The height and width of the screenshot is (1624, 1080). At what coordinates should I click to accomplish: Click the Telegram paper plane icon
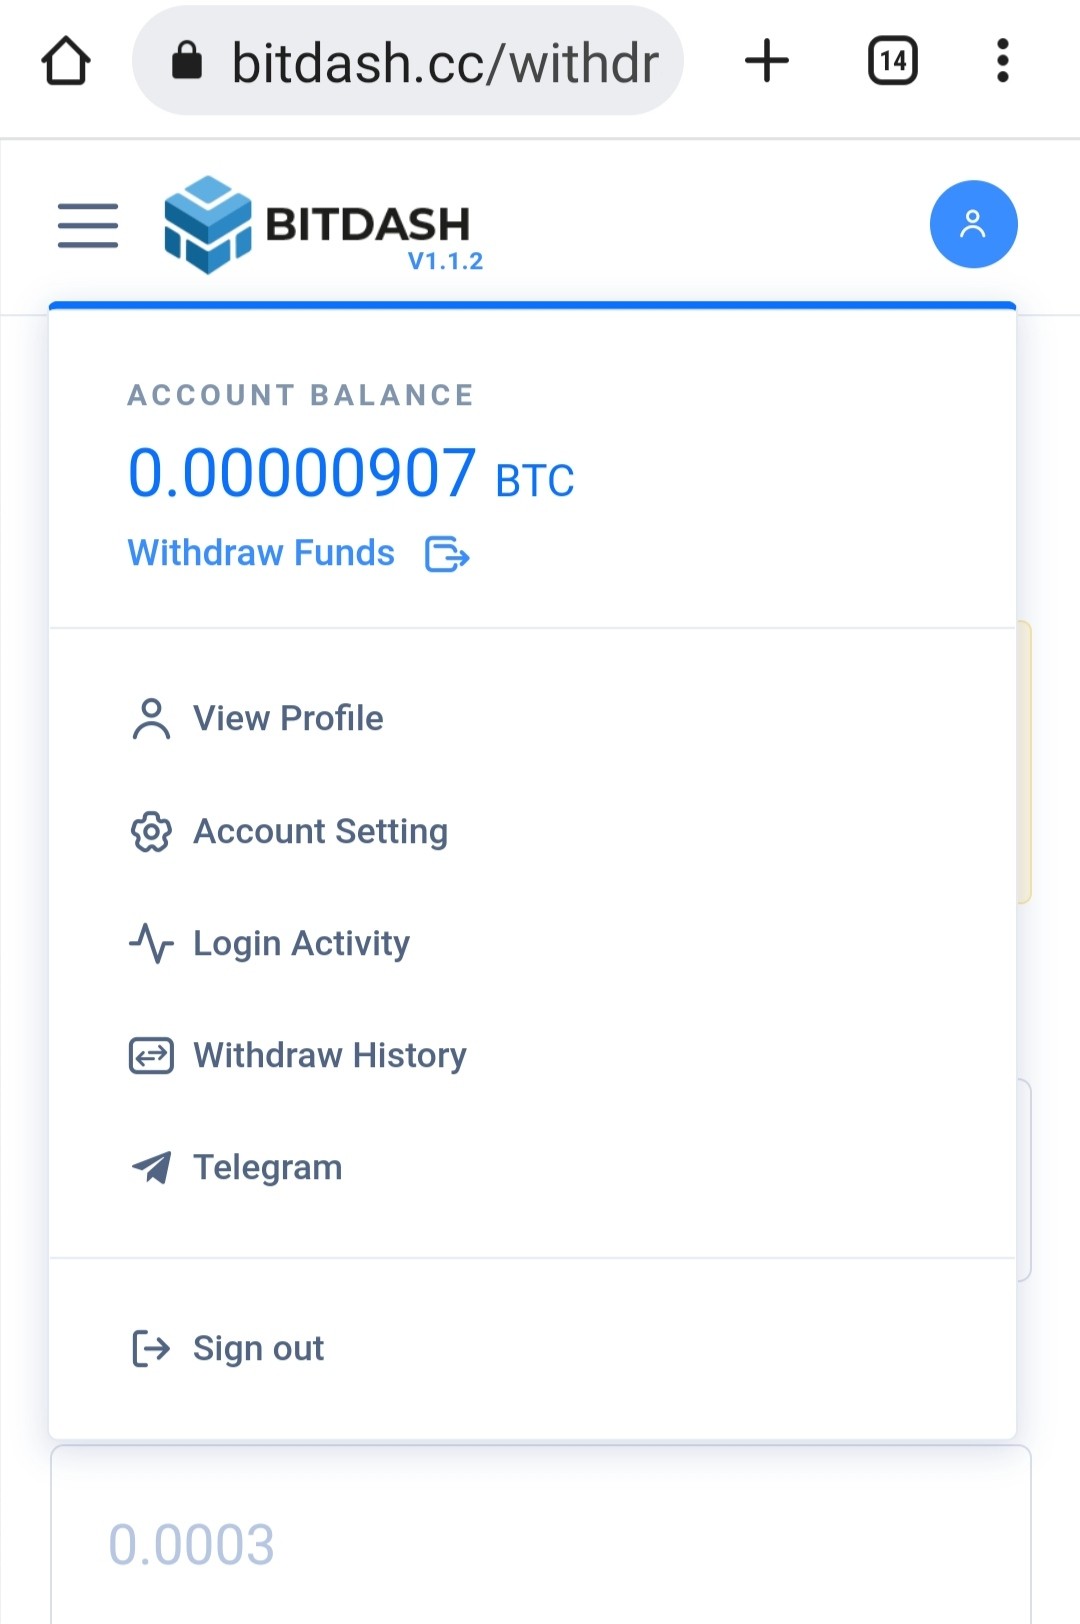click(151, 1167)
